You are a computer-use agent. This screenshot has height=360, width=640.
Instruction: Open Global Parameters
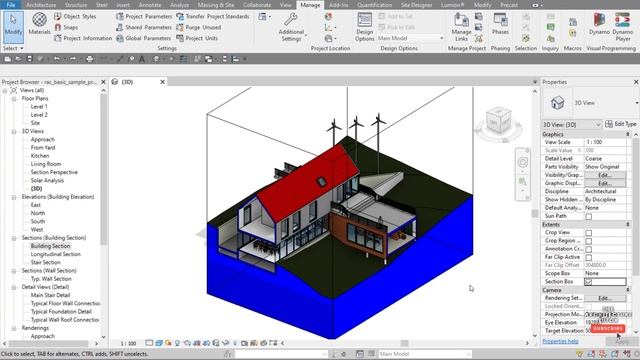tap(143, 38)
